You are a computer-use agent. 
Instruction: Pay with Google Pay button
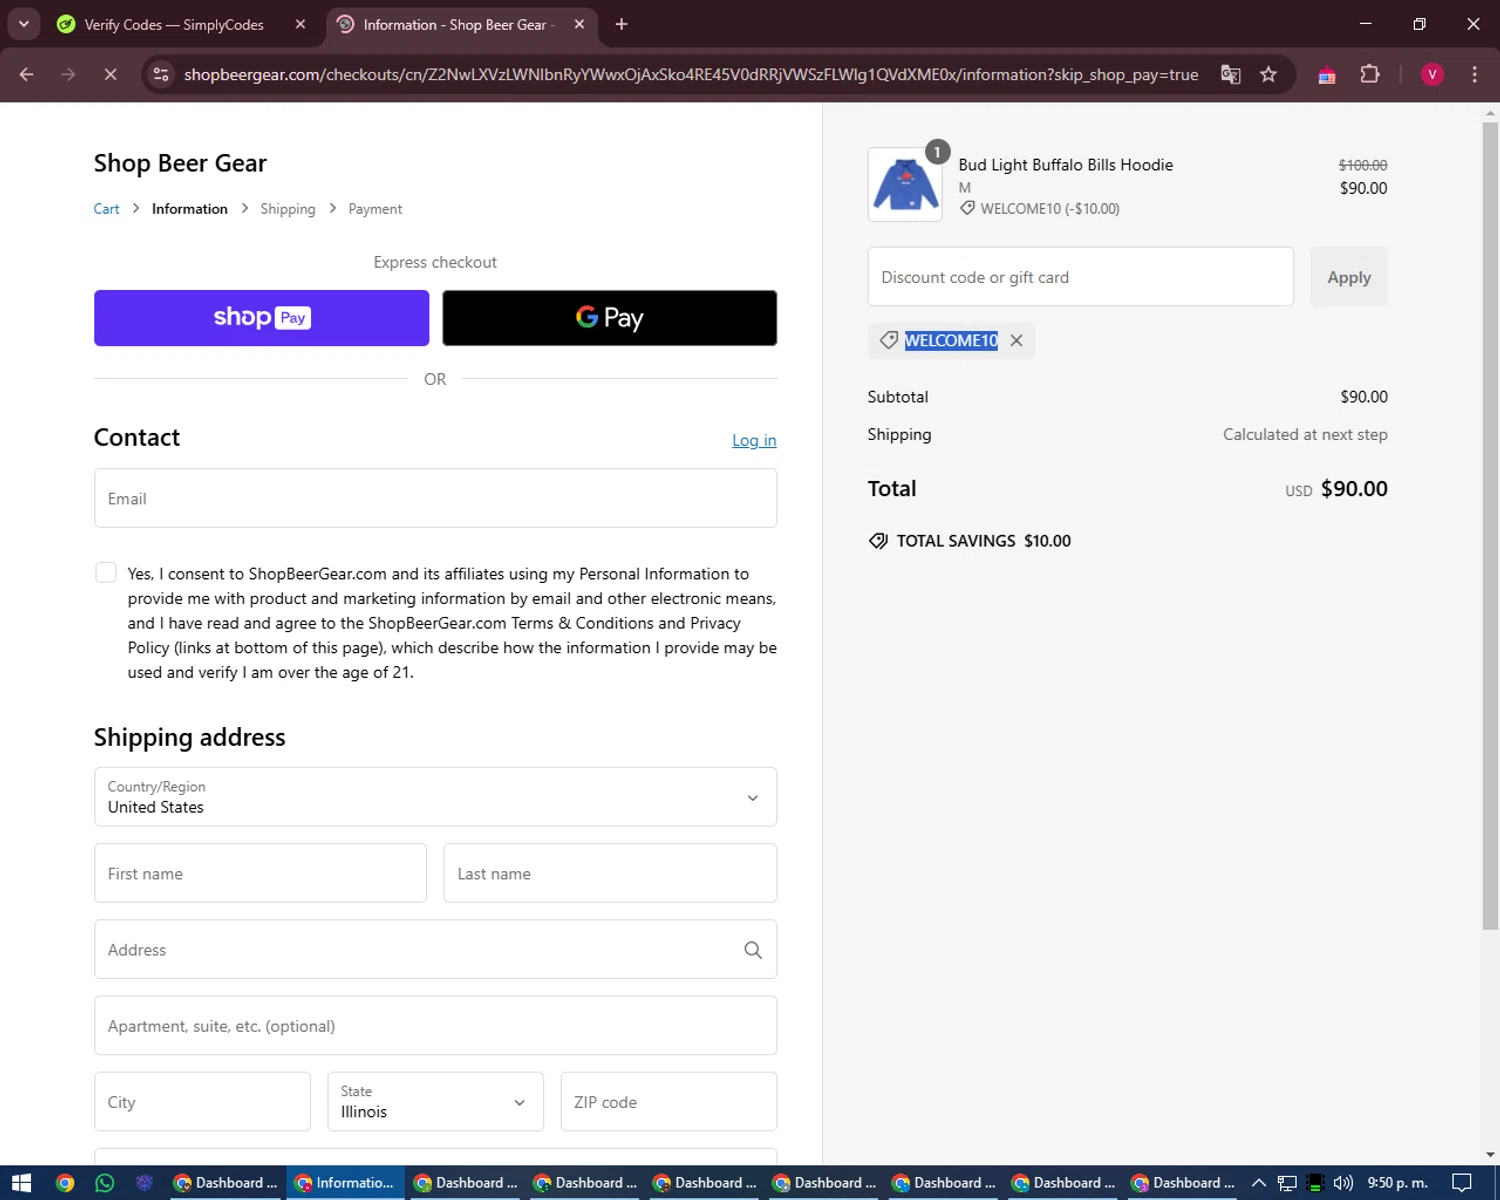point(609,318)
